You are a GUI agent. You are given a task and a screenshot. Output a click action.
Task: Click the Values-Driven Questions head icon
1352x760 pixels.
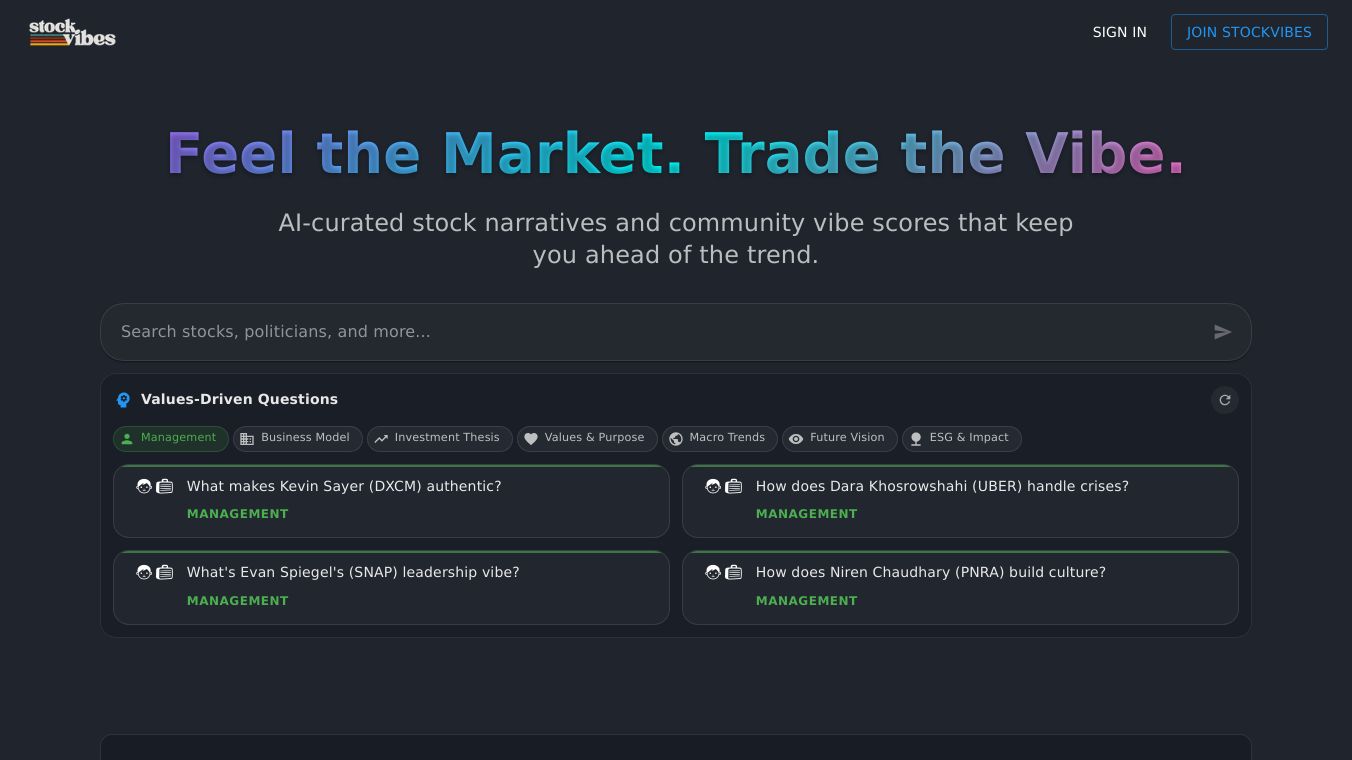click(x=123, y=400)
